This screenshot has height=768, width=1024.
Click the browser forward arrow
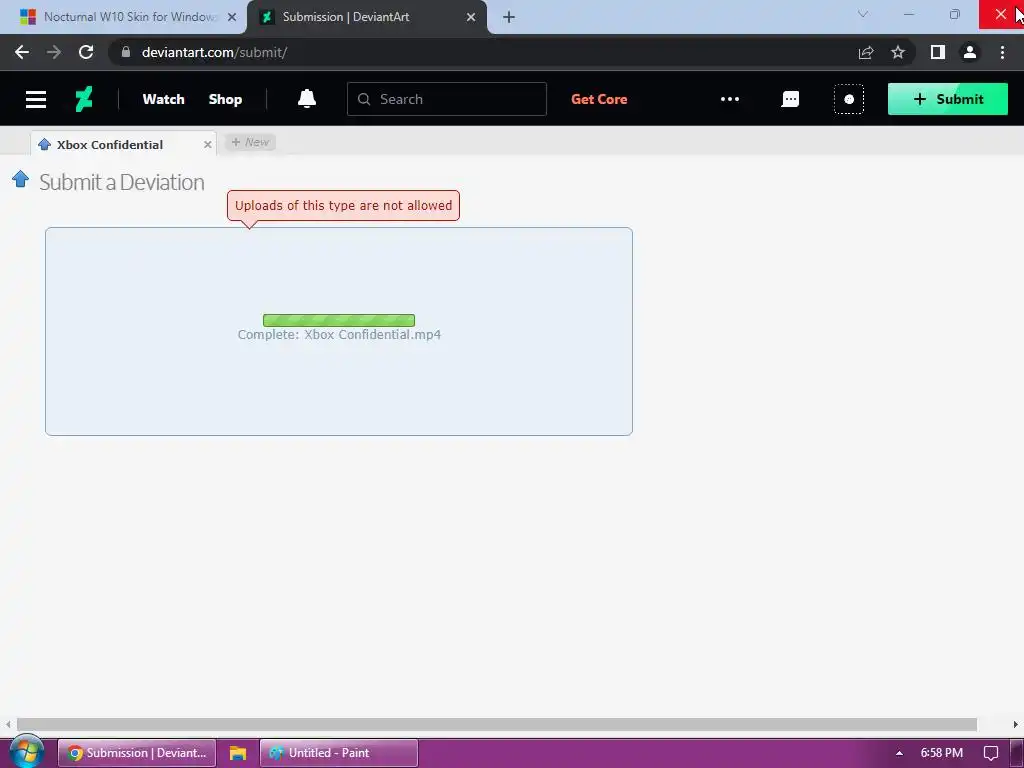54,52
